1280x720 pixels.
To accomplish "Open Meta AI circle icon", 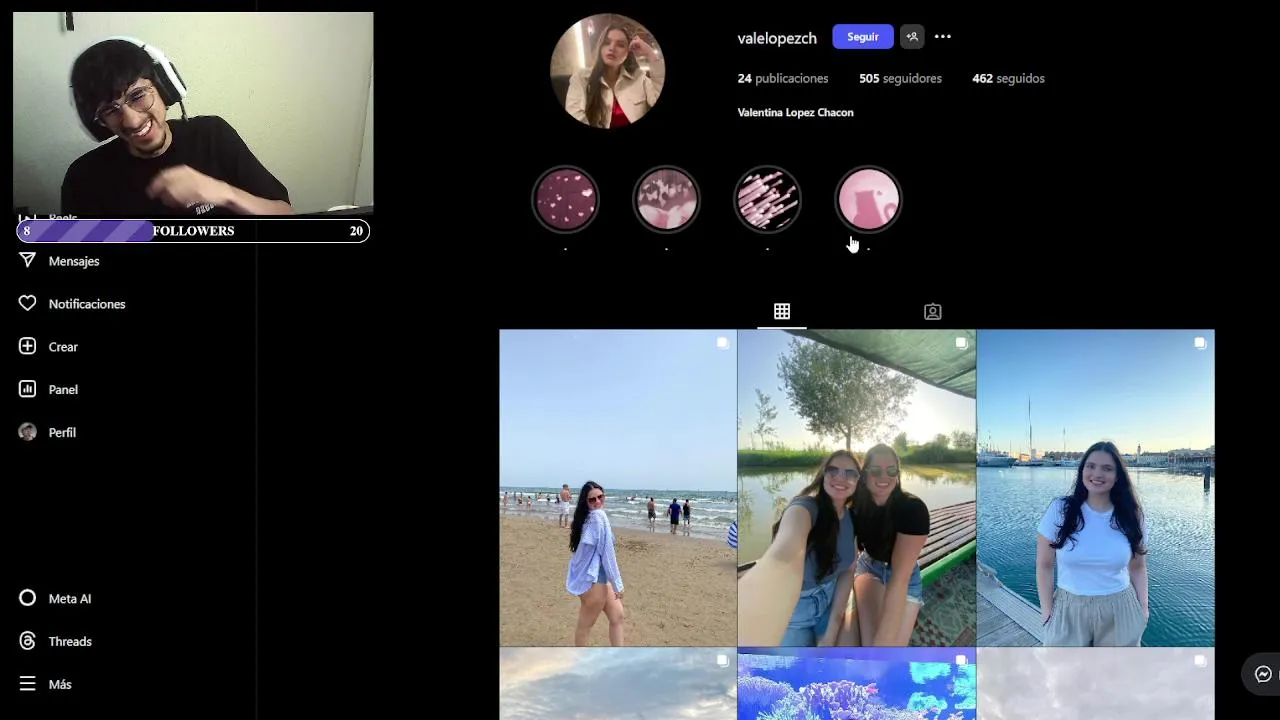I will (27, 599).
